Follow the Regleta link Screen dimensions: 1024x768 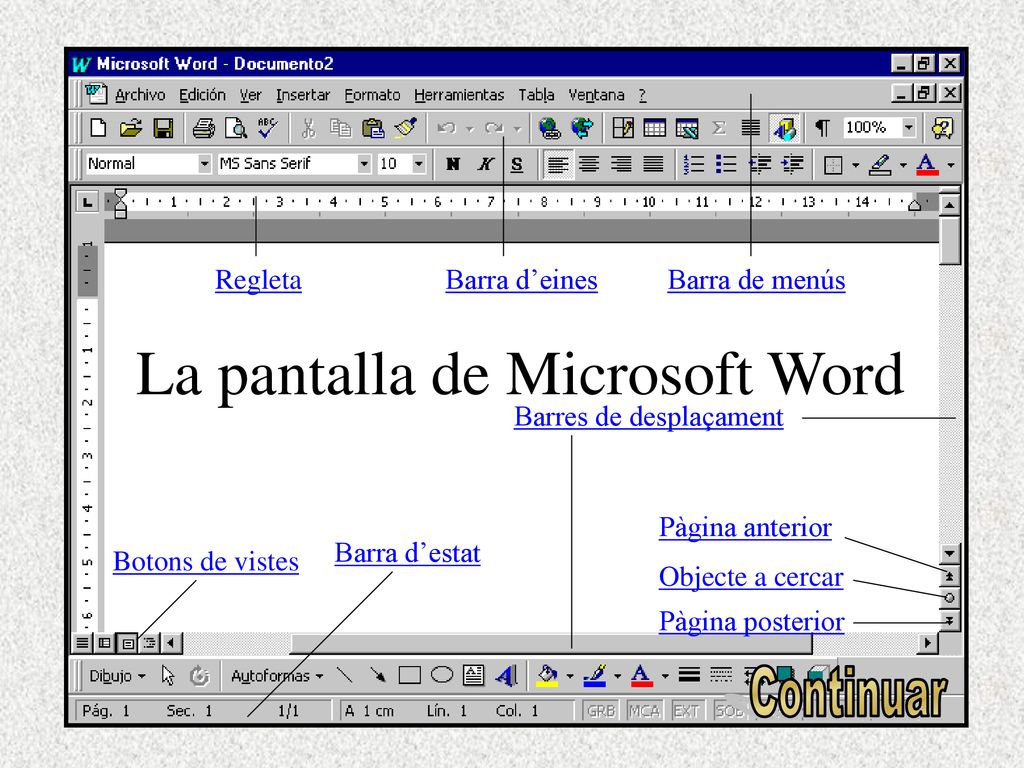tap(259, 280)
